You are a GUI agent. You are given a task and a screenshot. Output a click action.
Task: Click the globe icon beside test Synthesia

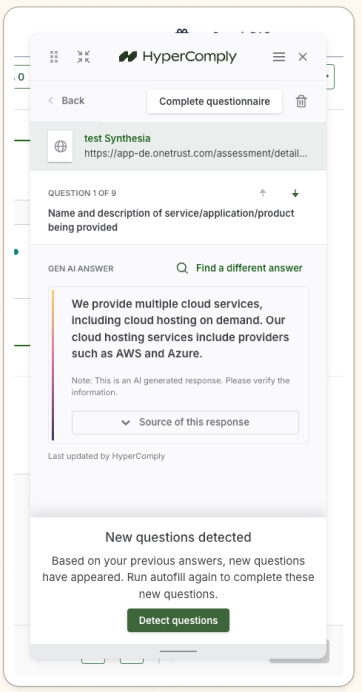[60, 147]
